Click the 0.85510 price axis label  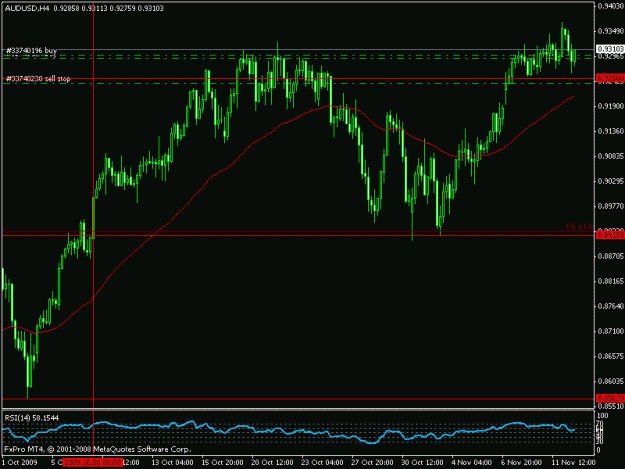point(611,406)
